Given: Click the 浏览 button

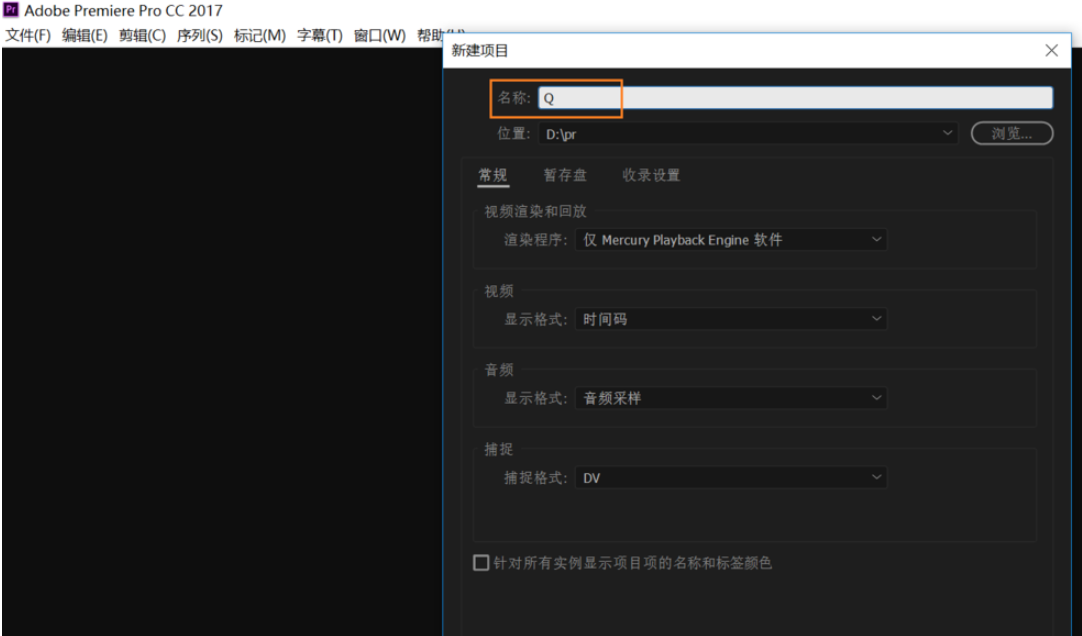Looking at the screenshot, I should tap(1011, 132).
